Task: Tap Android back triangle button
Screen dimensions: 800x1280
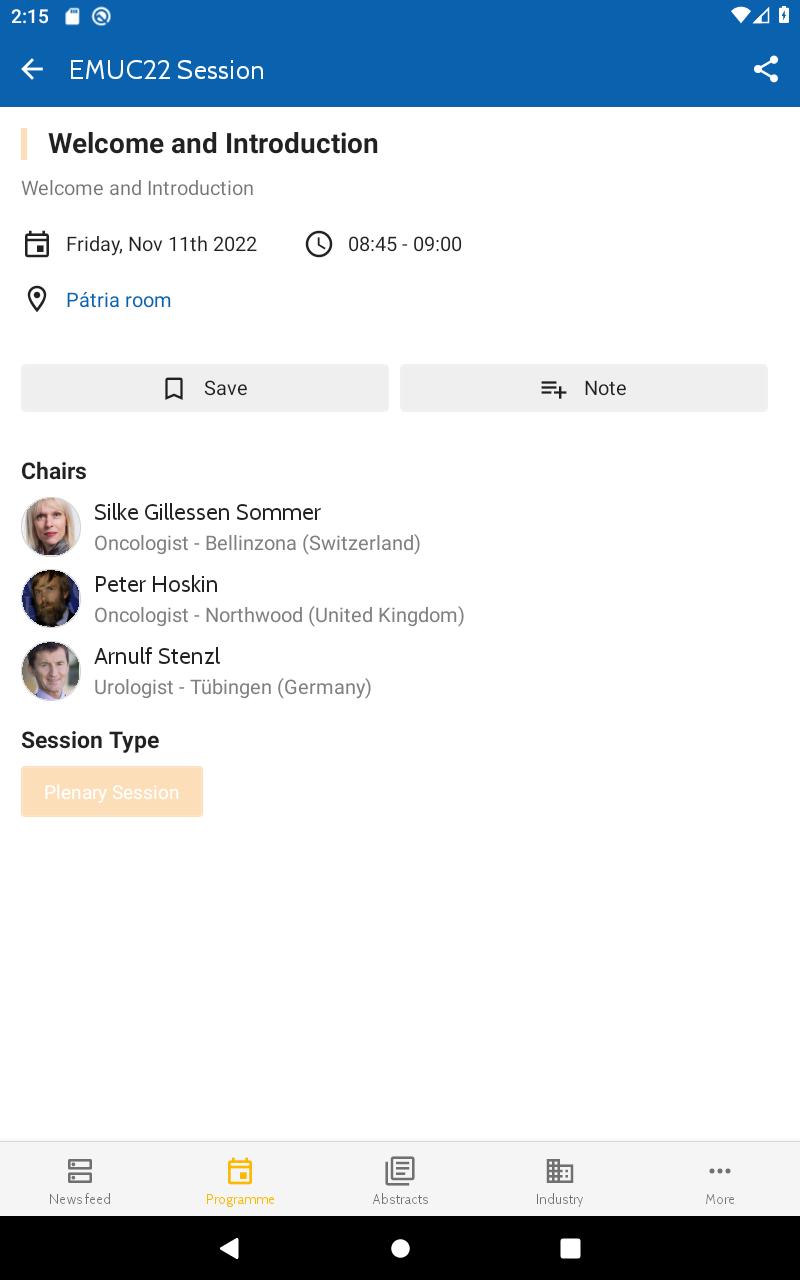Action: click(230, 1248)
